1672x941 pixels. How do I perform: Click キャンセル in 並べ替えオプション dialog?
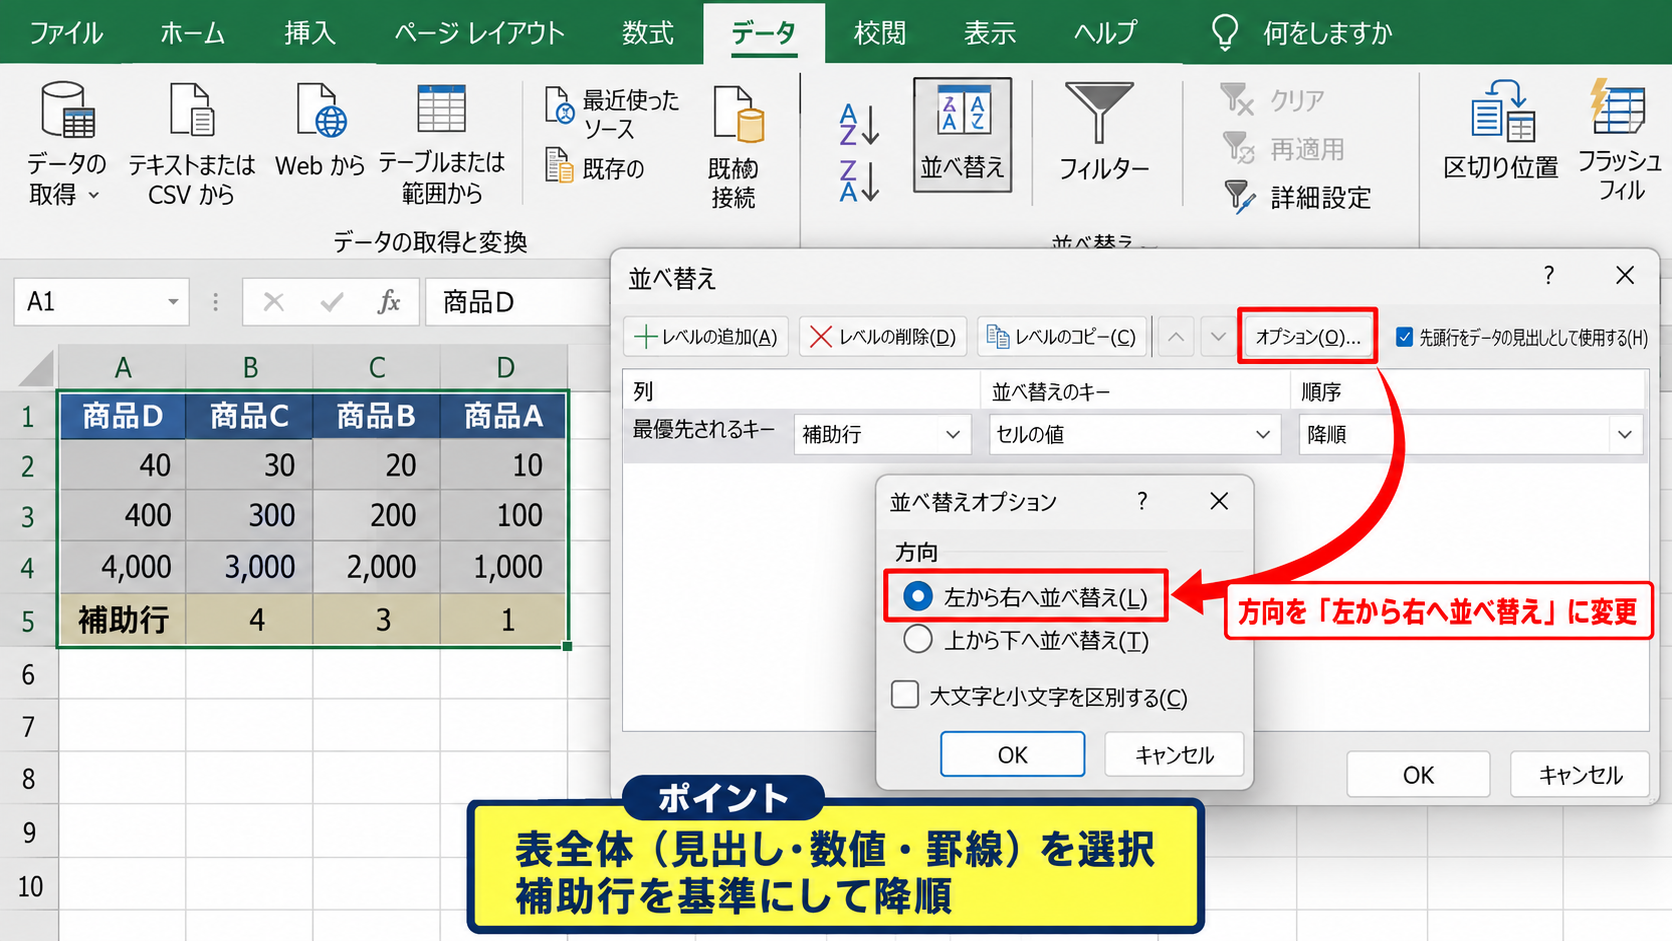1174,754
